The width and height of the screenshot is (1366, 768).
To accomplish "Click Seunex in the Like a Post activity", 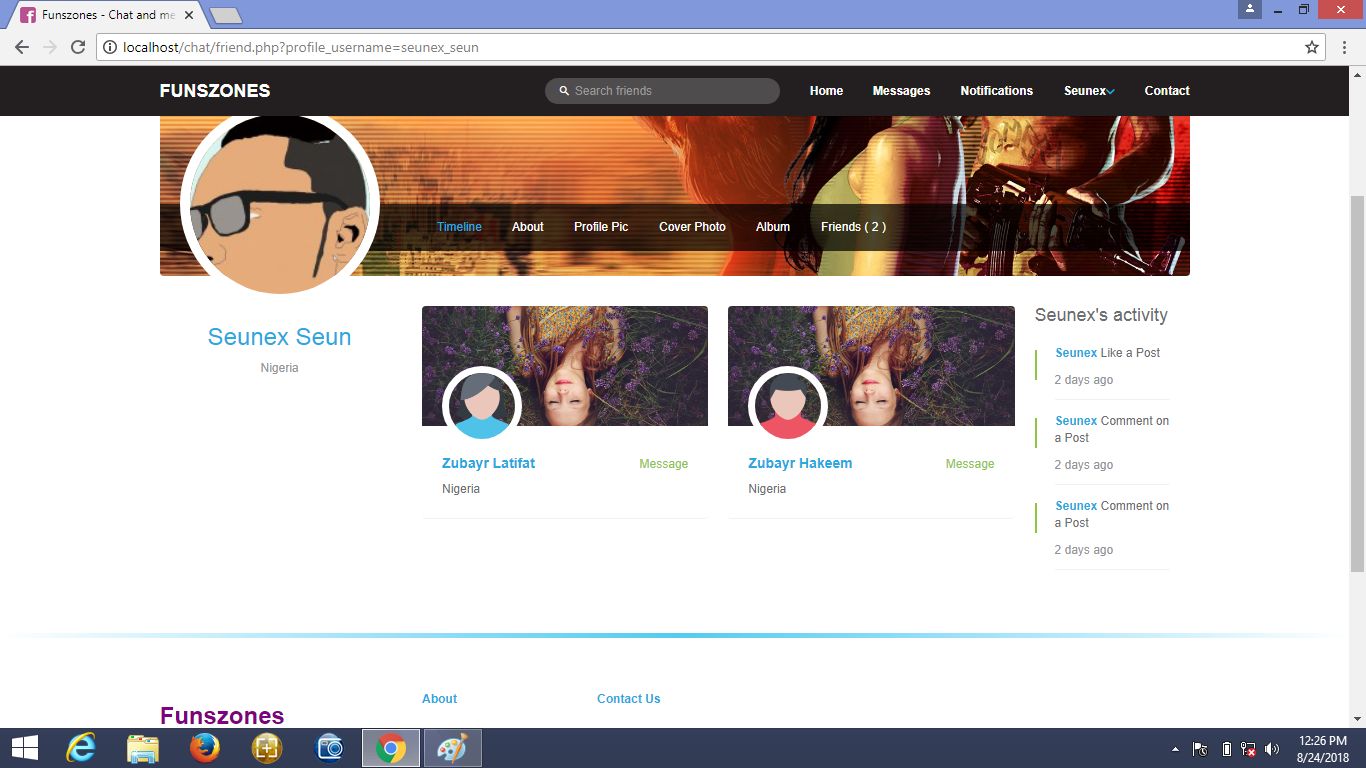I will click(1076, 353).
